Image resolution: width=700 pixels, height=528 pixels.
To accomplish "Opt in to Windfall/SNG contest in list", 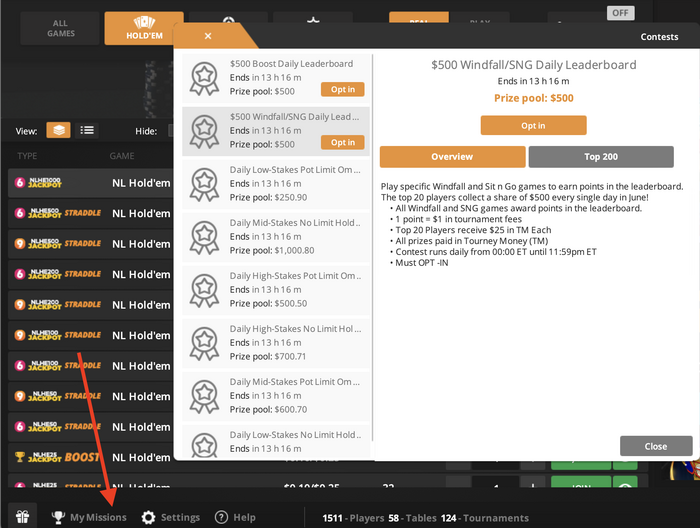I will tap(342, 142).
